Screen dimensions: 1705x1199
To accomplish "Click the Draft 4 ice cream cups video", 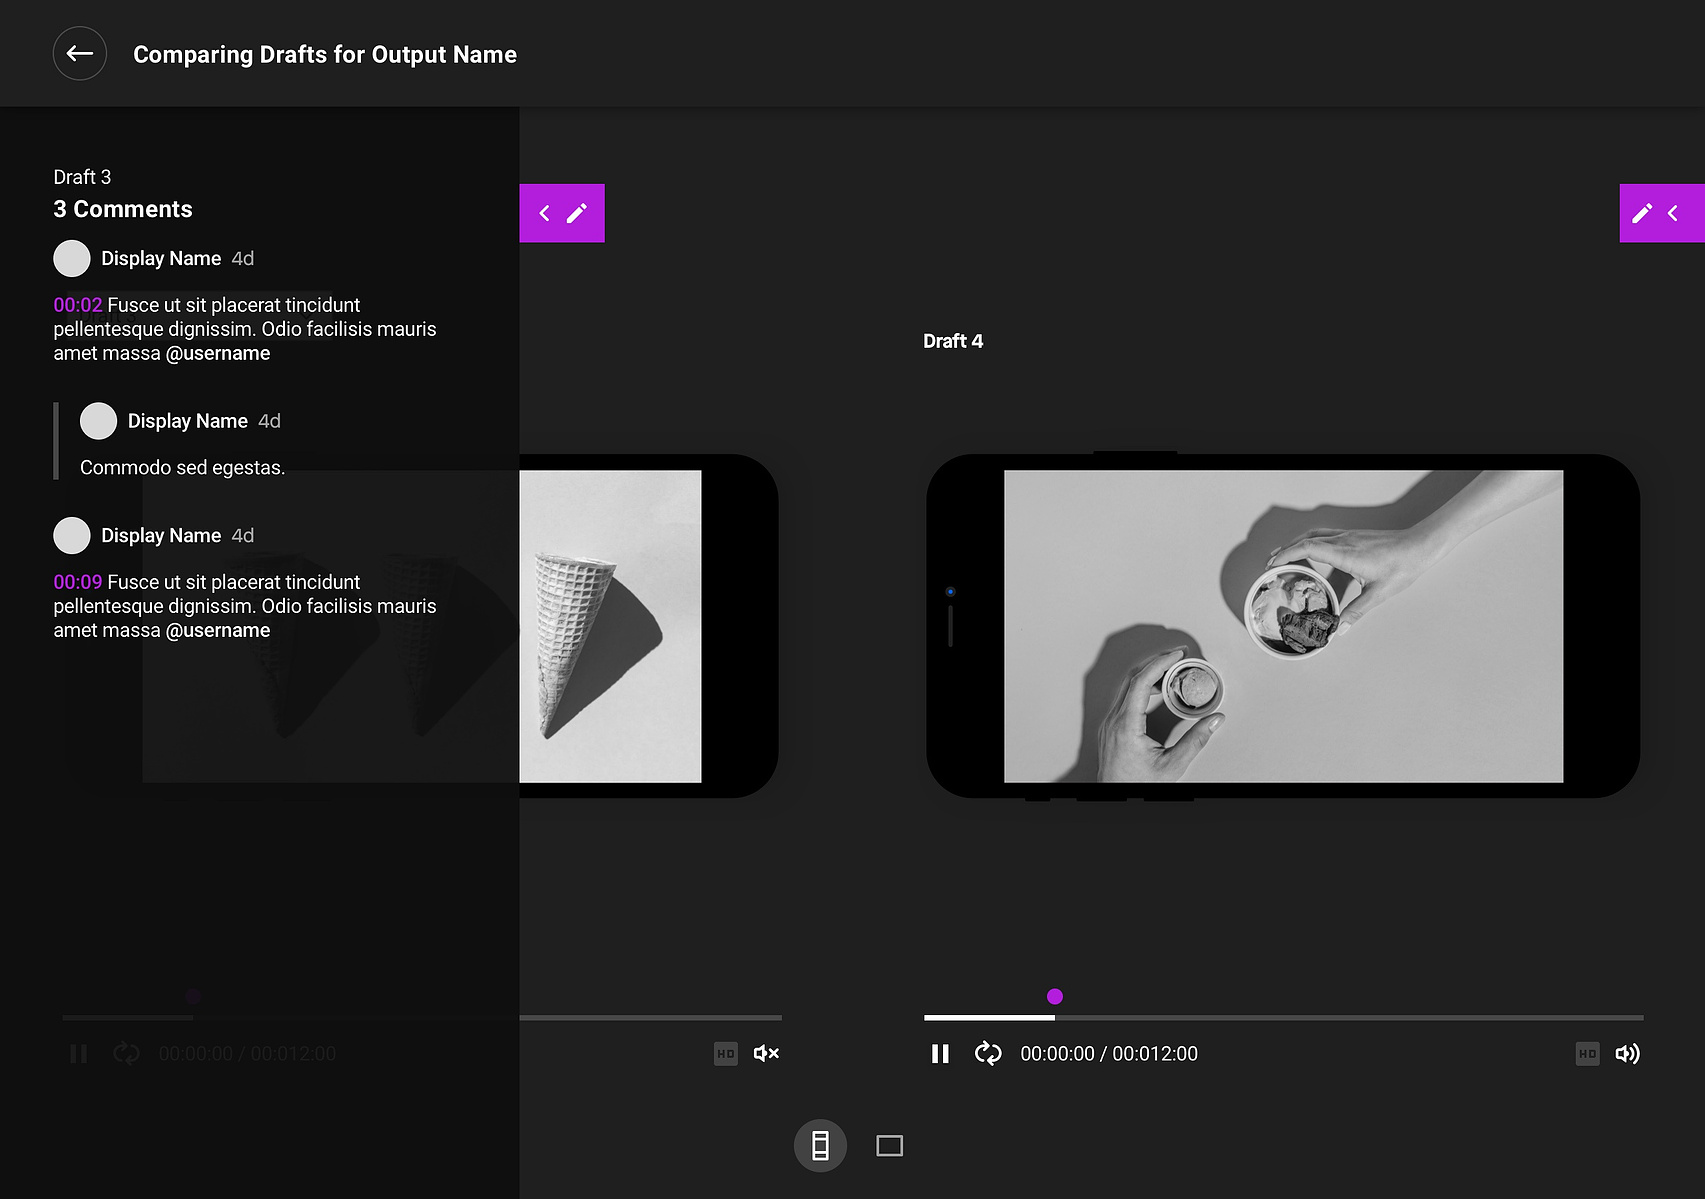I will (1283, 626).
